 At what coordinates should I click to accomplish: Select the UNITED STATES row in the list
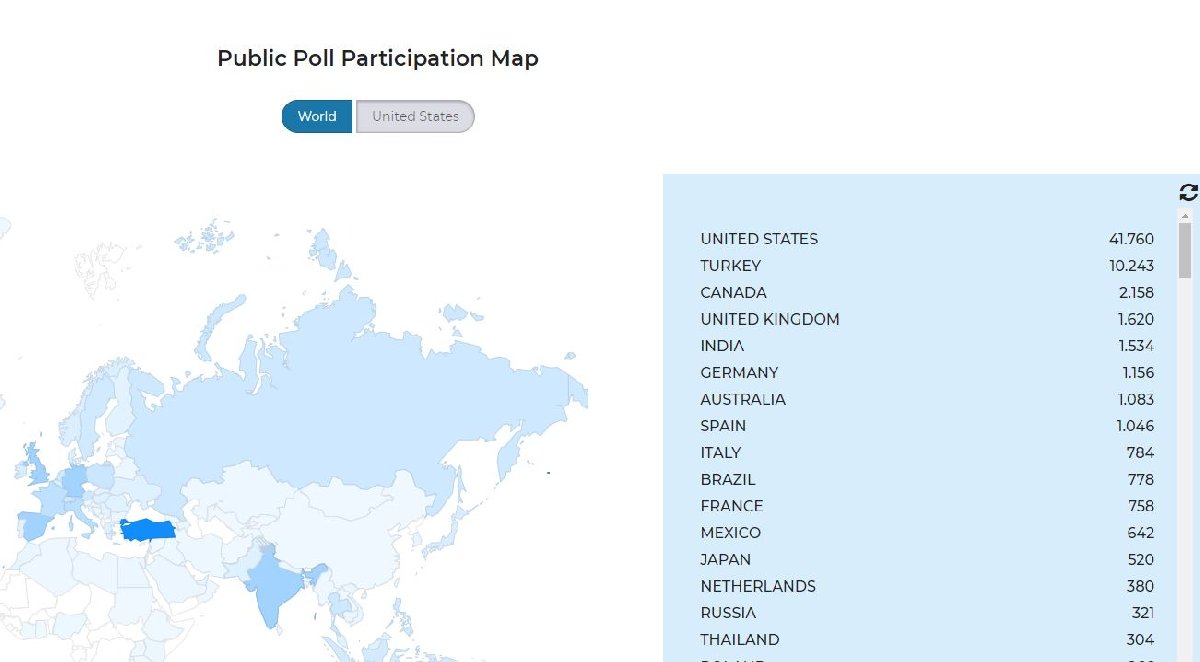[759, 239]
